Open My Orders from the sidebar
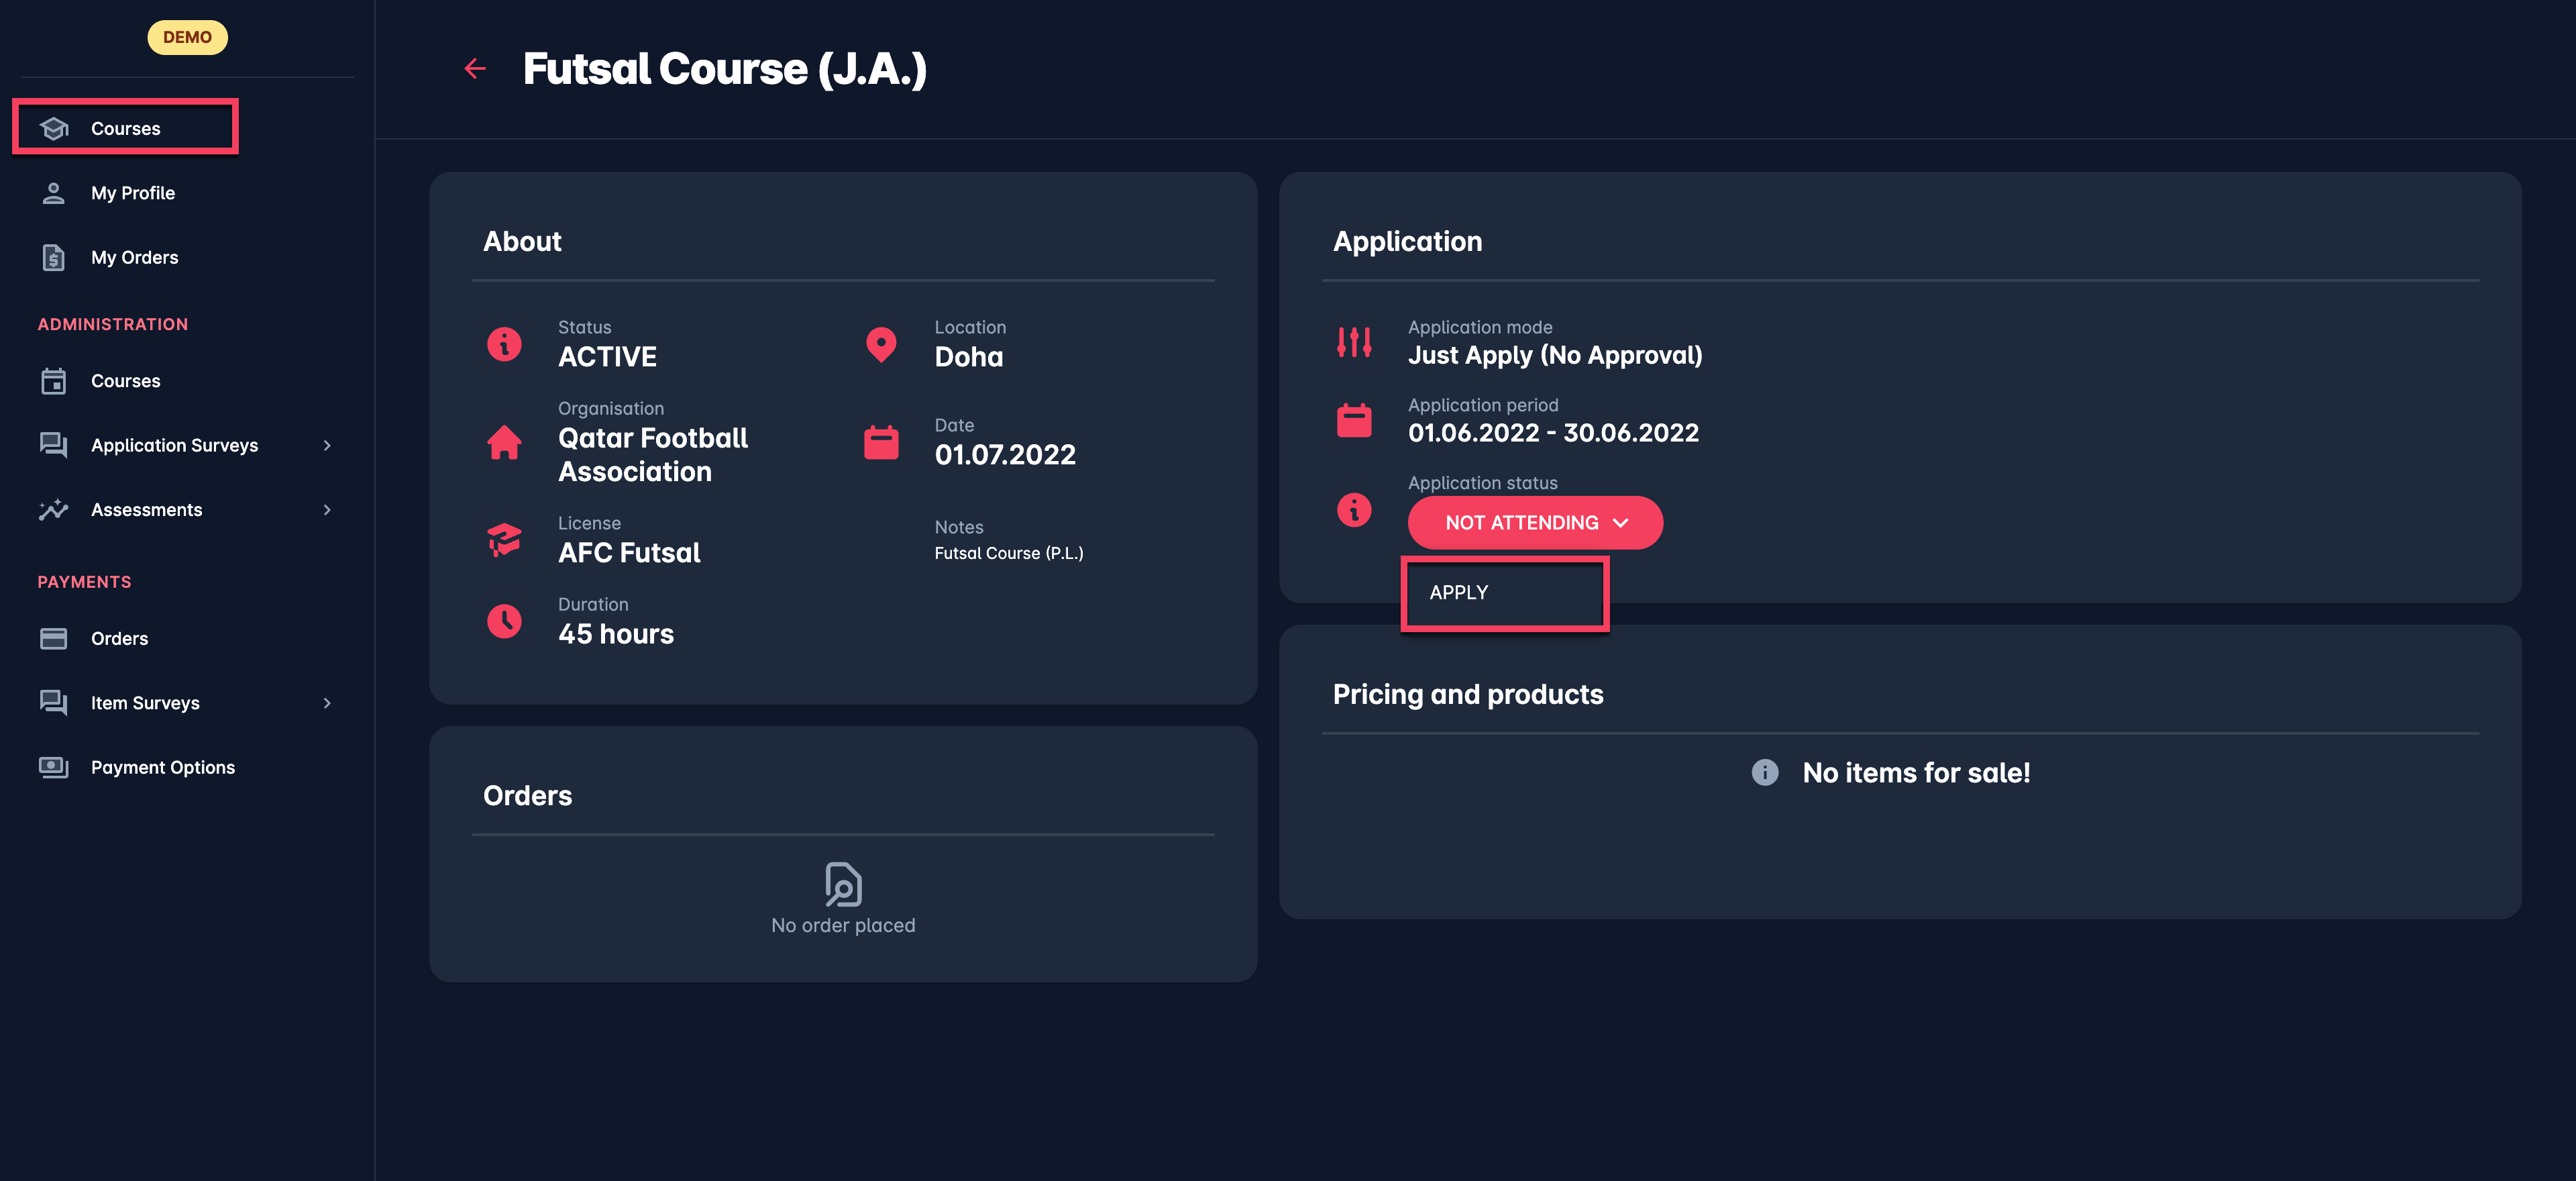Viewport: 2576px width, 1181px height. click(x=135, y=257)
